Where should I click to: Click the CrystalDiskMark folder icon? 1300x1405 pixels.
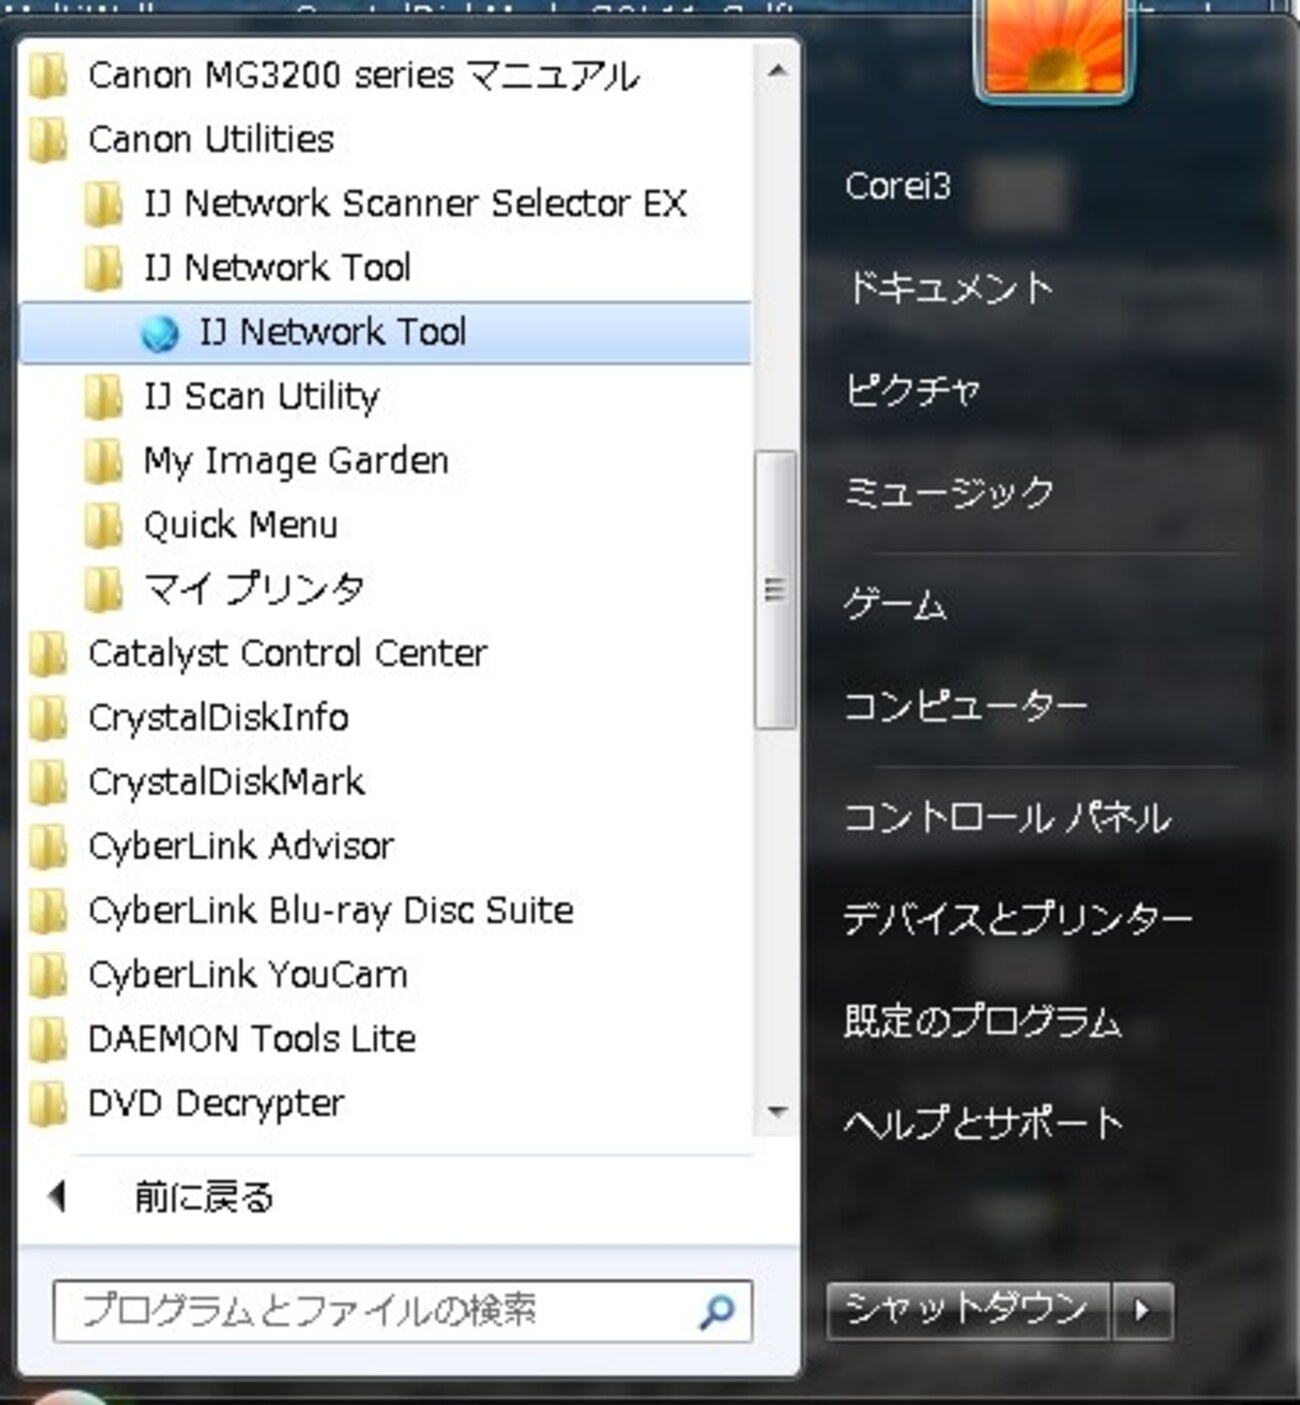coord(47,782)
